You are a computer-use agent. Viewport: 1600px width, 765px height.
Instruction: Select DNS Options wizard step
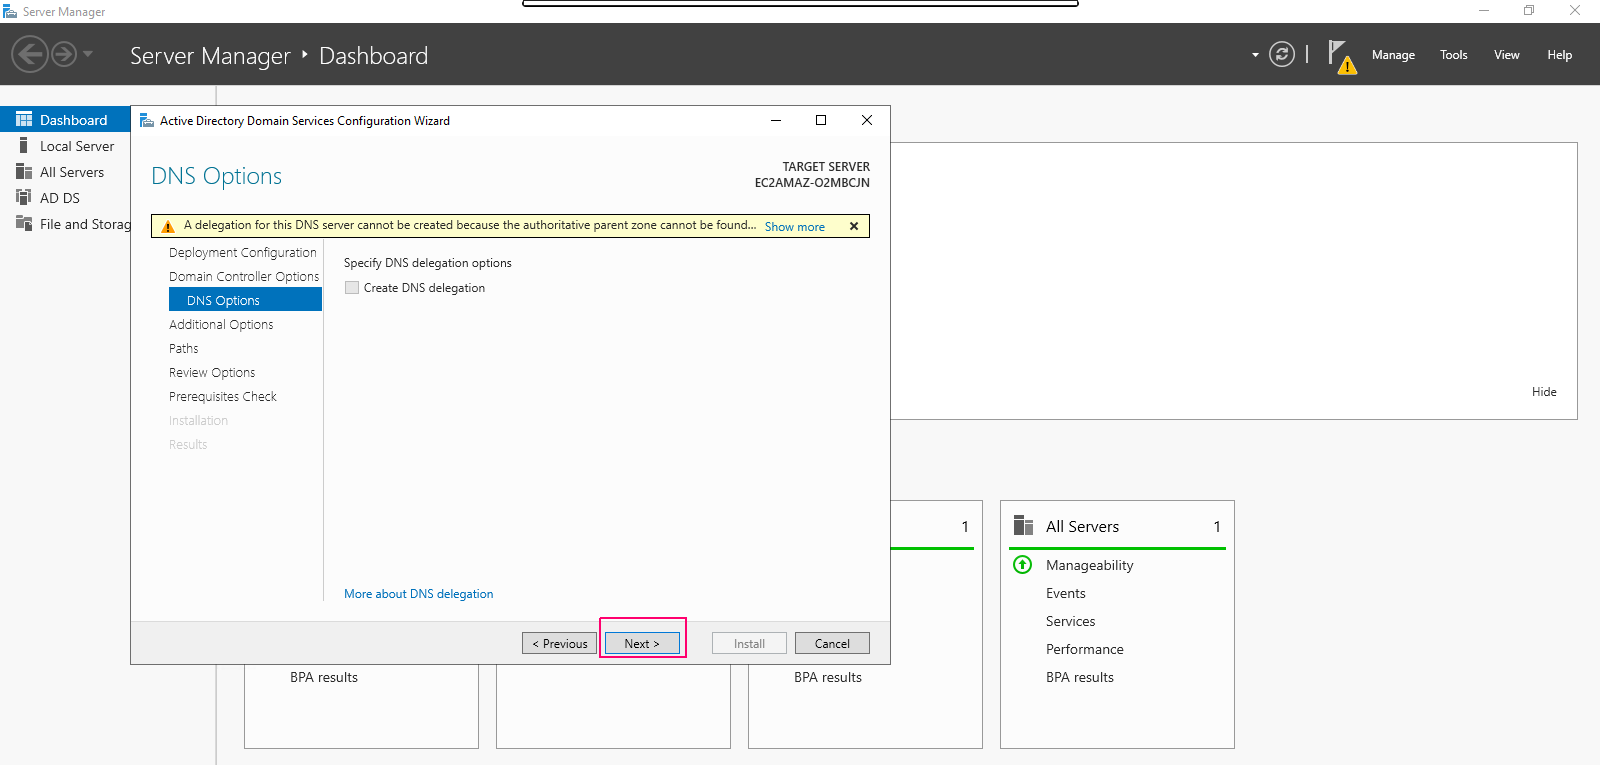pyautogui.click(x=245, y=300)
